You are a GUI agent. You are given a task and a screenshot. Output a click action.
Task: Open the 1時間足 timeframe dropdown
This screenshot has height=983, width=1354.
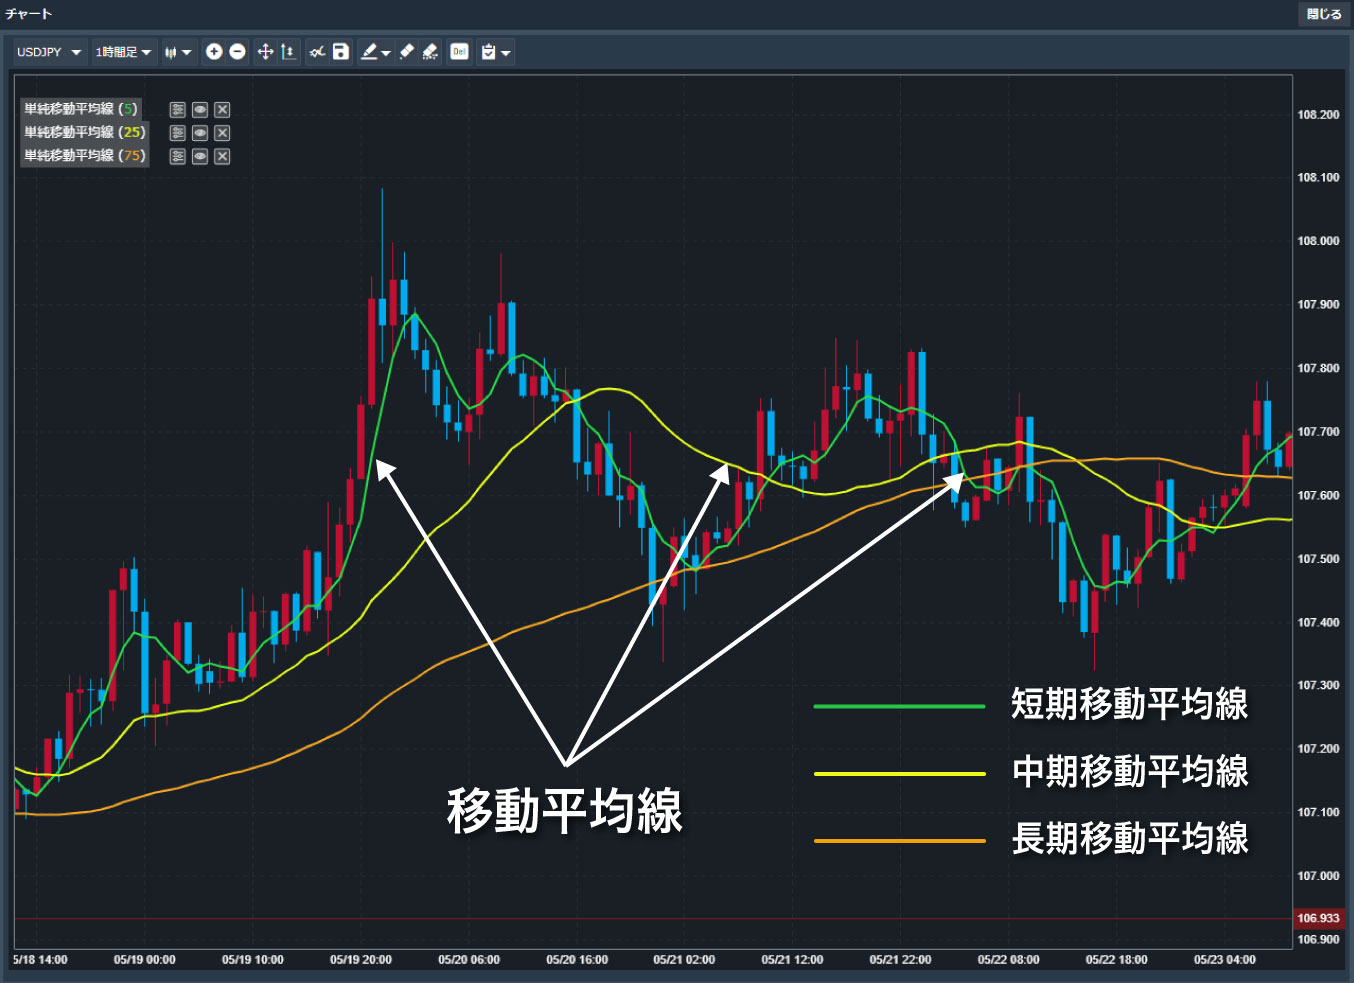123,52
